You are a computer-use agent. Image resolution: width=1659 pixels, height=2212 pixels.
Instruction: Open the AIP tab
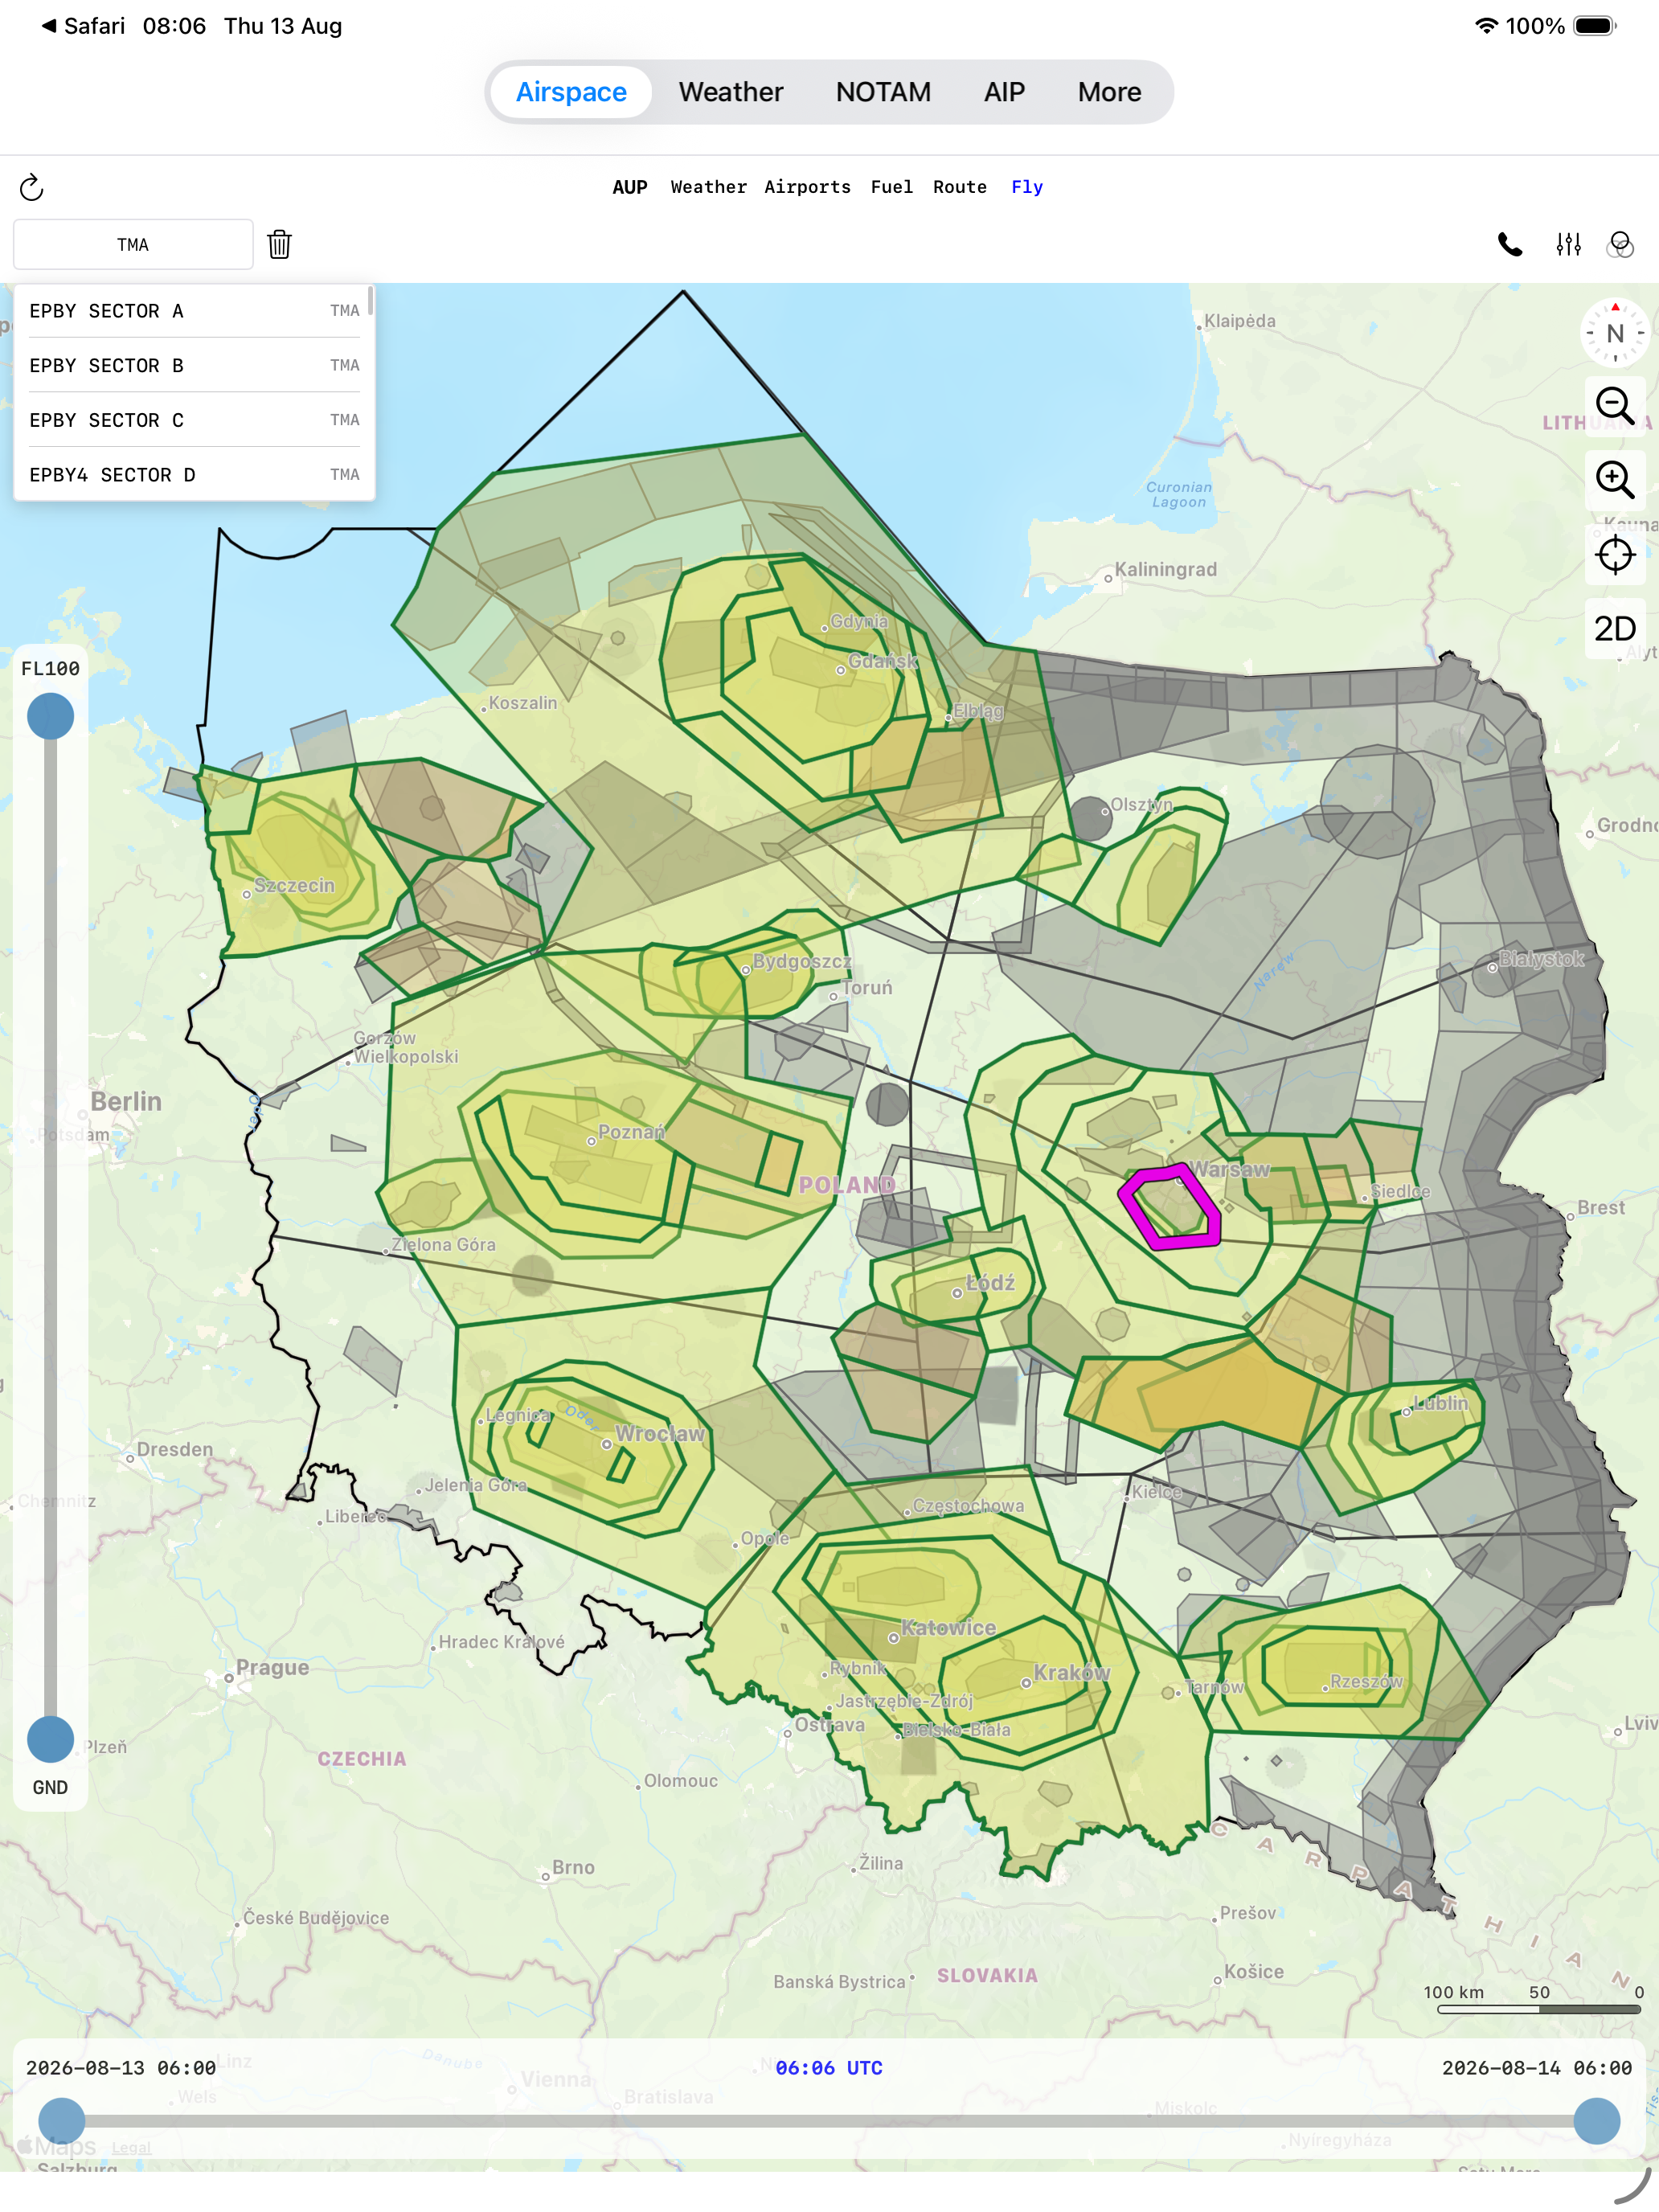point(1004,92)
